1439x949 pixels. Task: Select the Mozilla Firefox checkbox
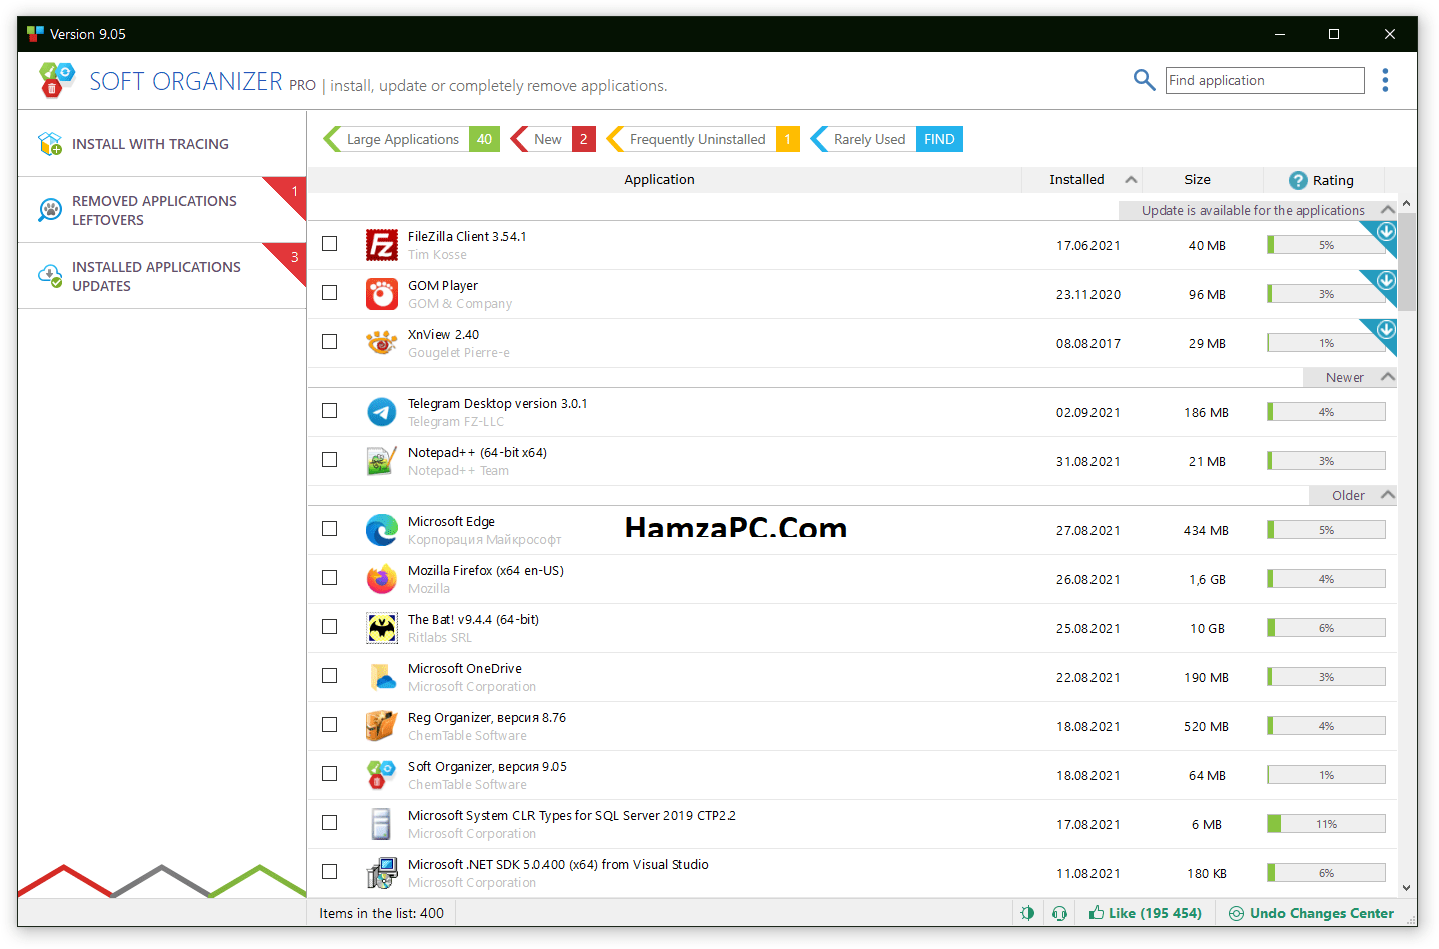pyautogui.click(x=330, y=578)
